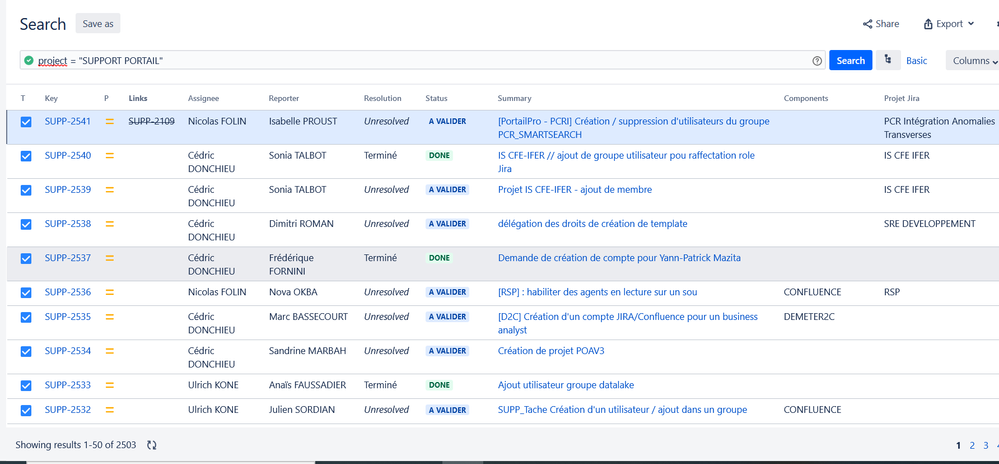
Task: Uncheck the SUPP-2533 row checkbox
Action: [26, 386]
